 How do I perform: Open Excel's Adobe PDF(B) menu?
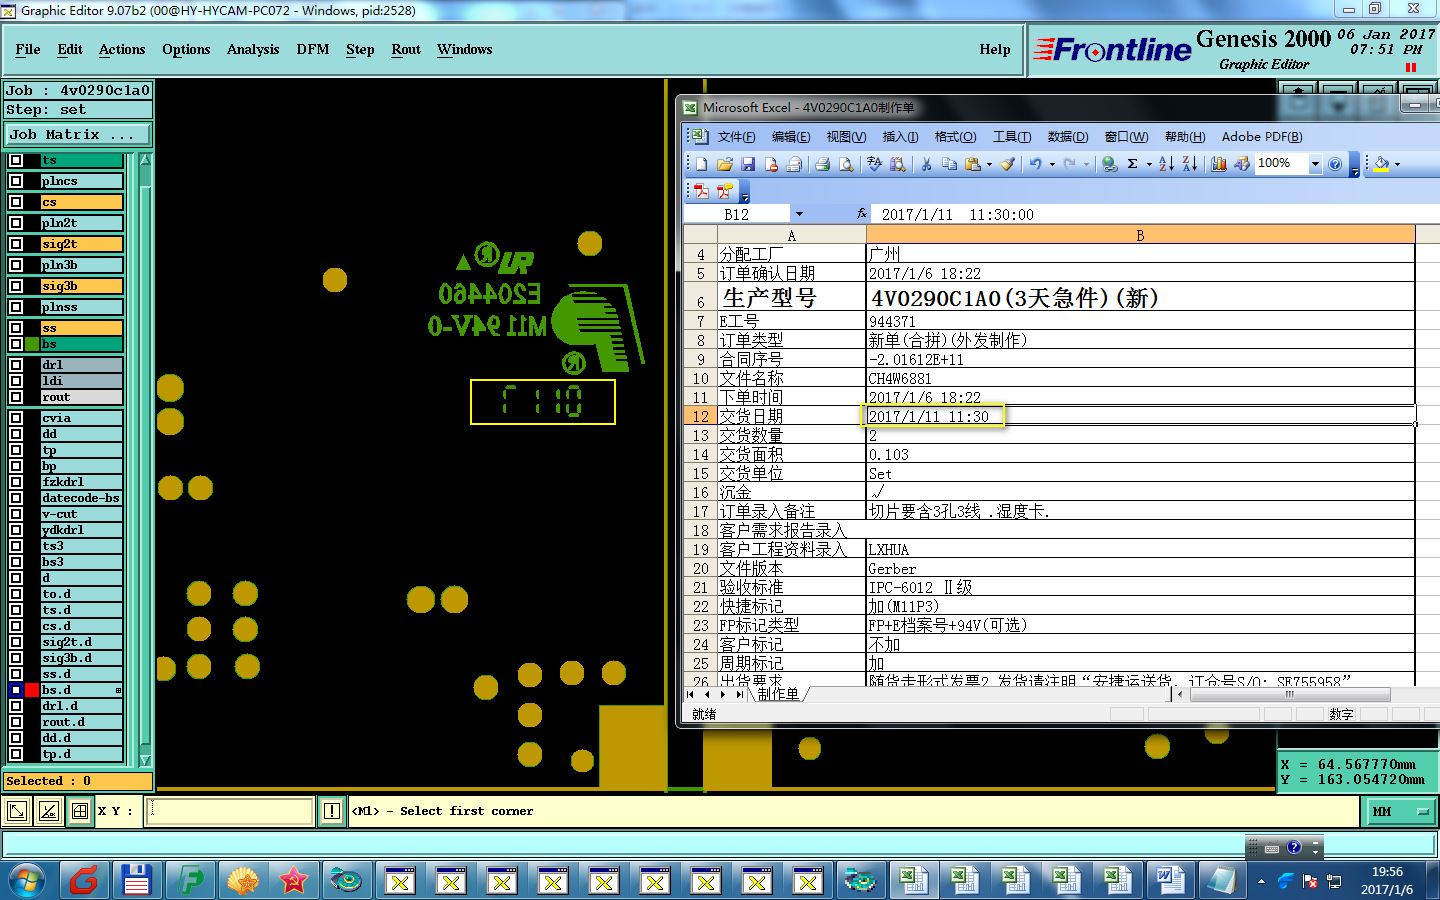(x=1262, y=137)
